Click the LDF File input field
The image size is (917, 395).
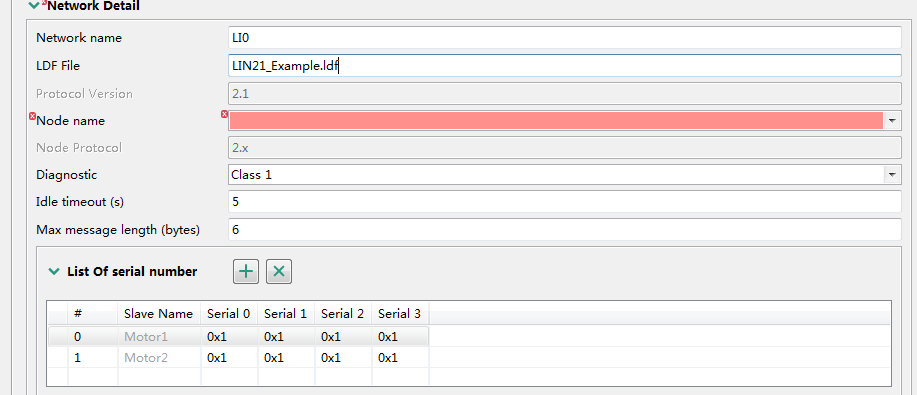click(564, 66)
